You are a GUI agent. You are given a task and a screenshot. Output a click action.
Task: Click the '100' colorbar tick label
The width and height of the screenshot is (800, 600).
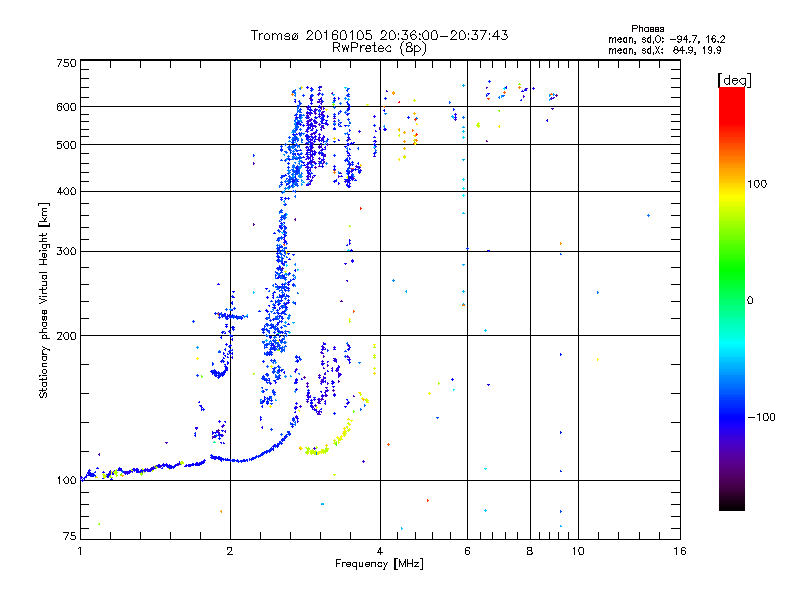757,184
